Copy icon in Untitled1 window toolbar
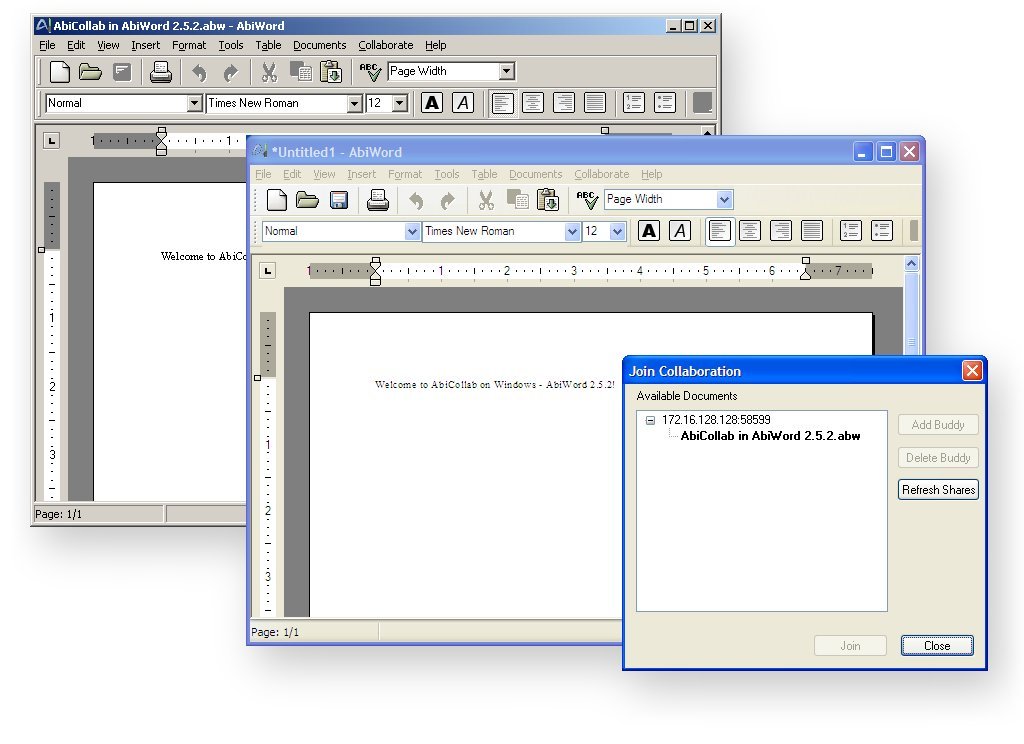 518,200
